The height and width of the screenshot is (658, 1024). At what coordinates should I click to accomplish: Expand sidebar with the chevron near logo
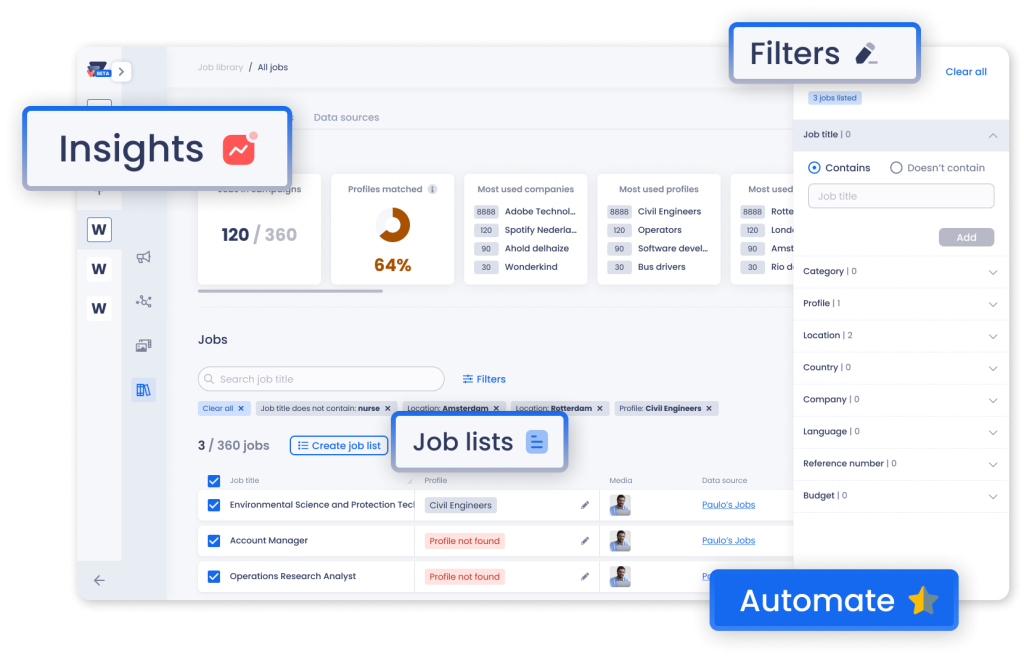pyautogui.click(x=121, y=71)
